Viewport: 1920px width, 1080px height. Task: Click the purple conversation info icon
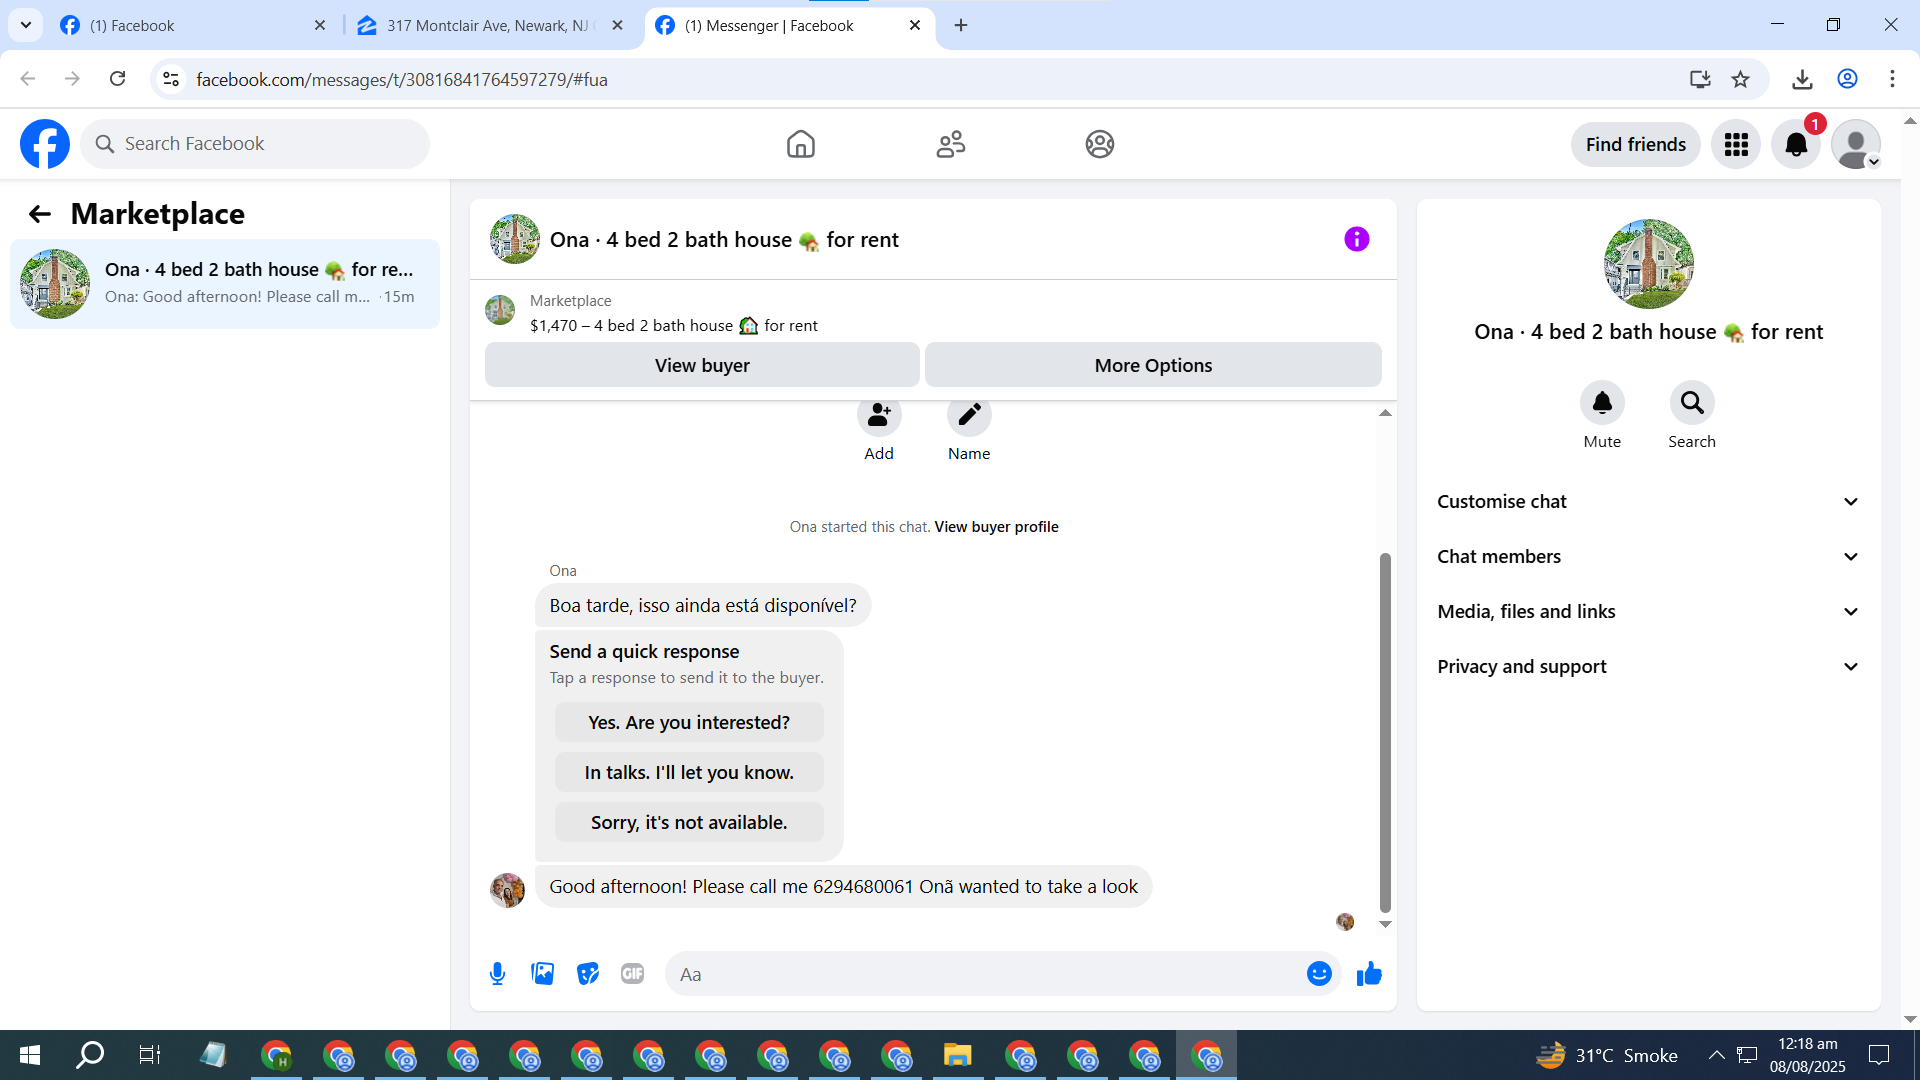1356,239
